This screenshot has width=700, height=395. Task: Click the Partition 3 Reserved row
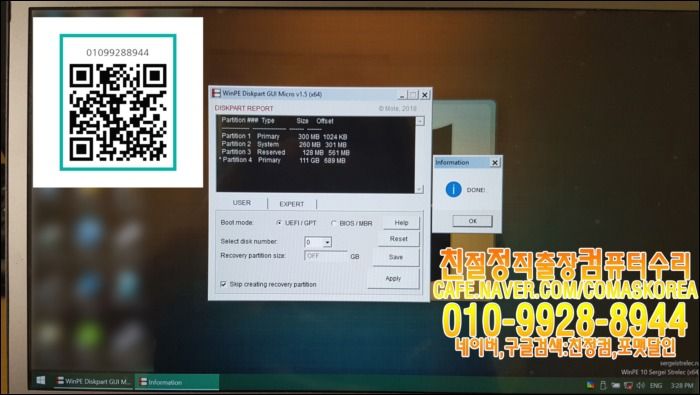pos(285,152)
